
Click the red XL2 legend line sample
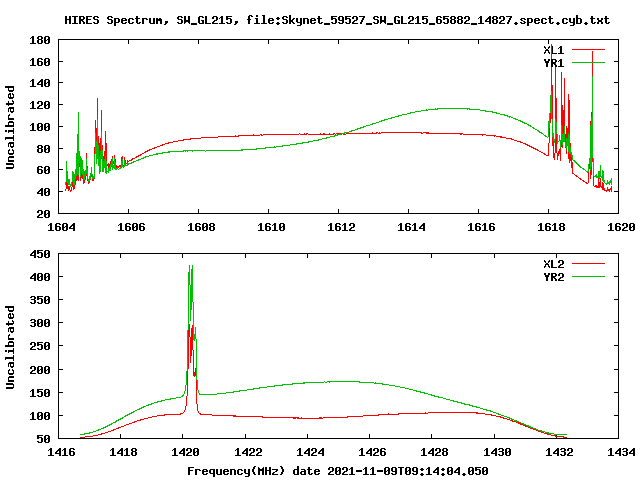(588, 264)
